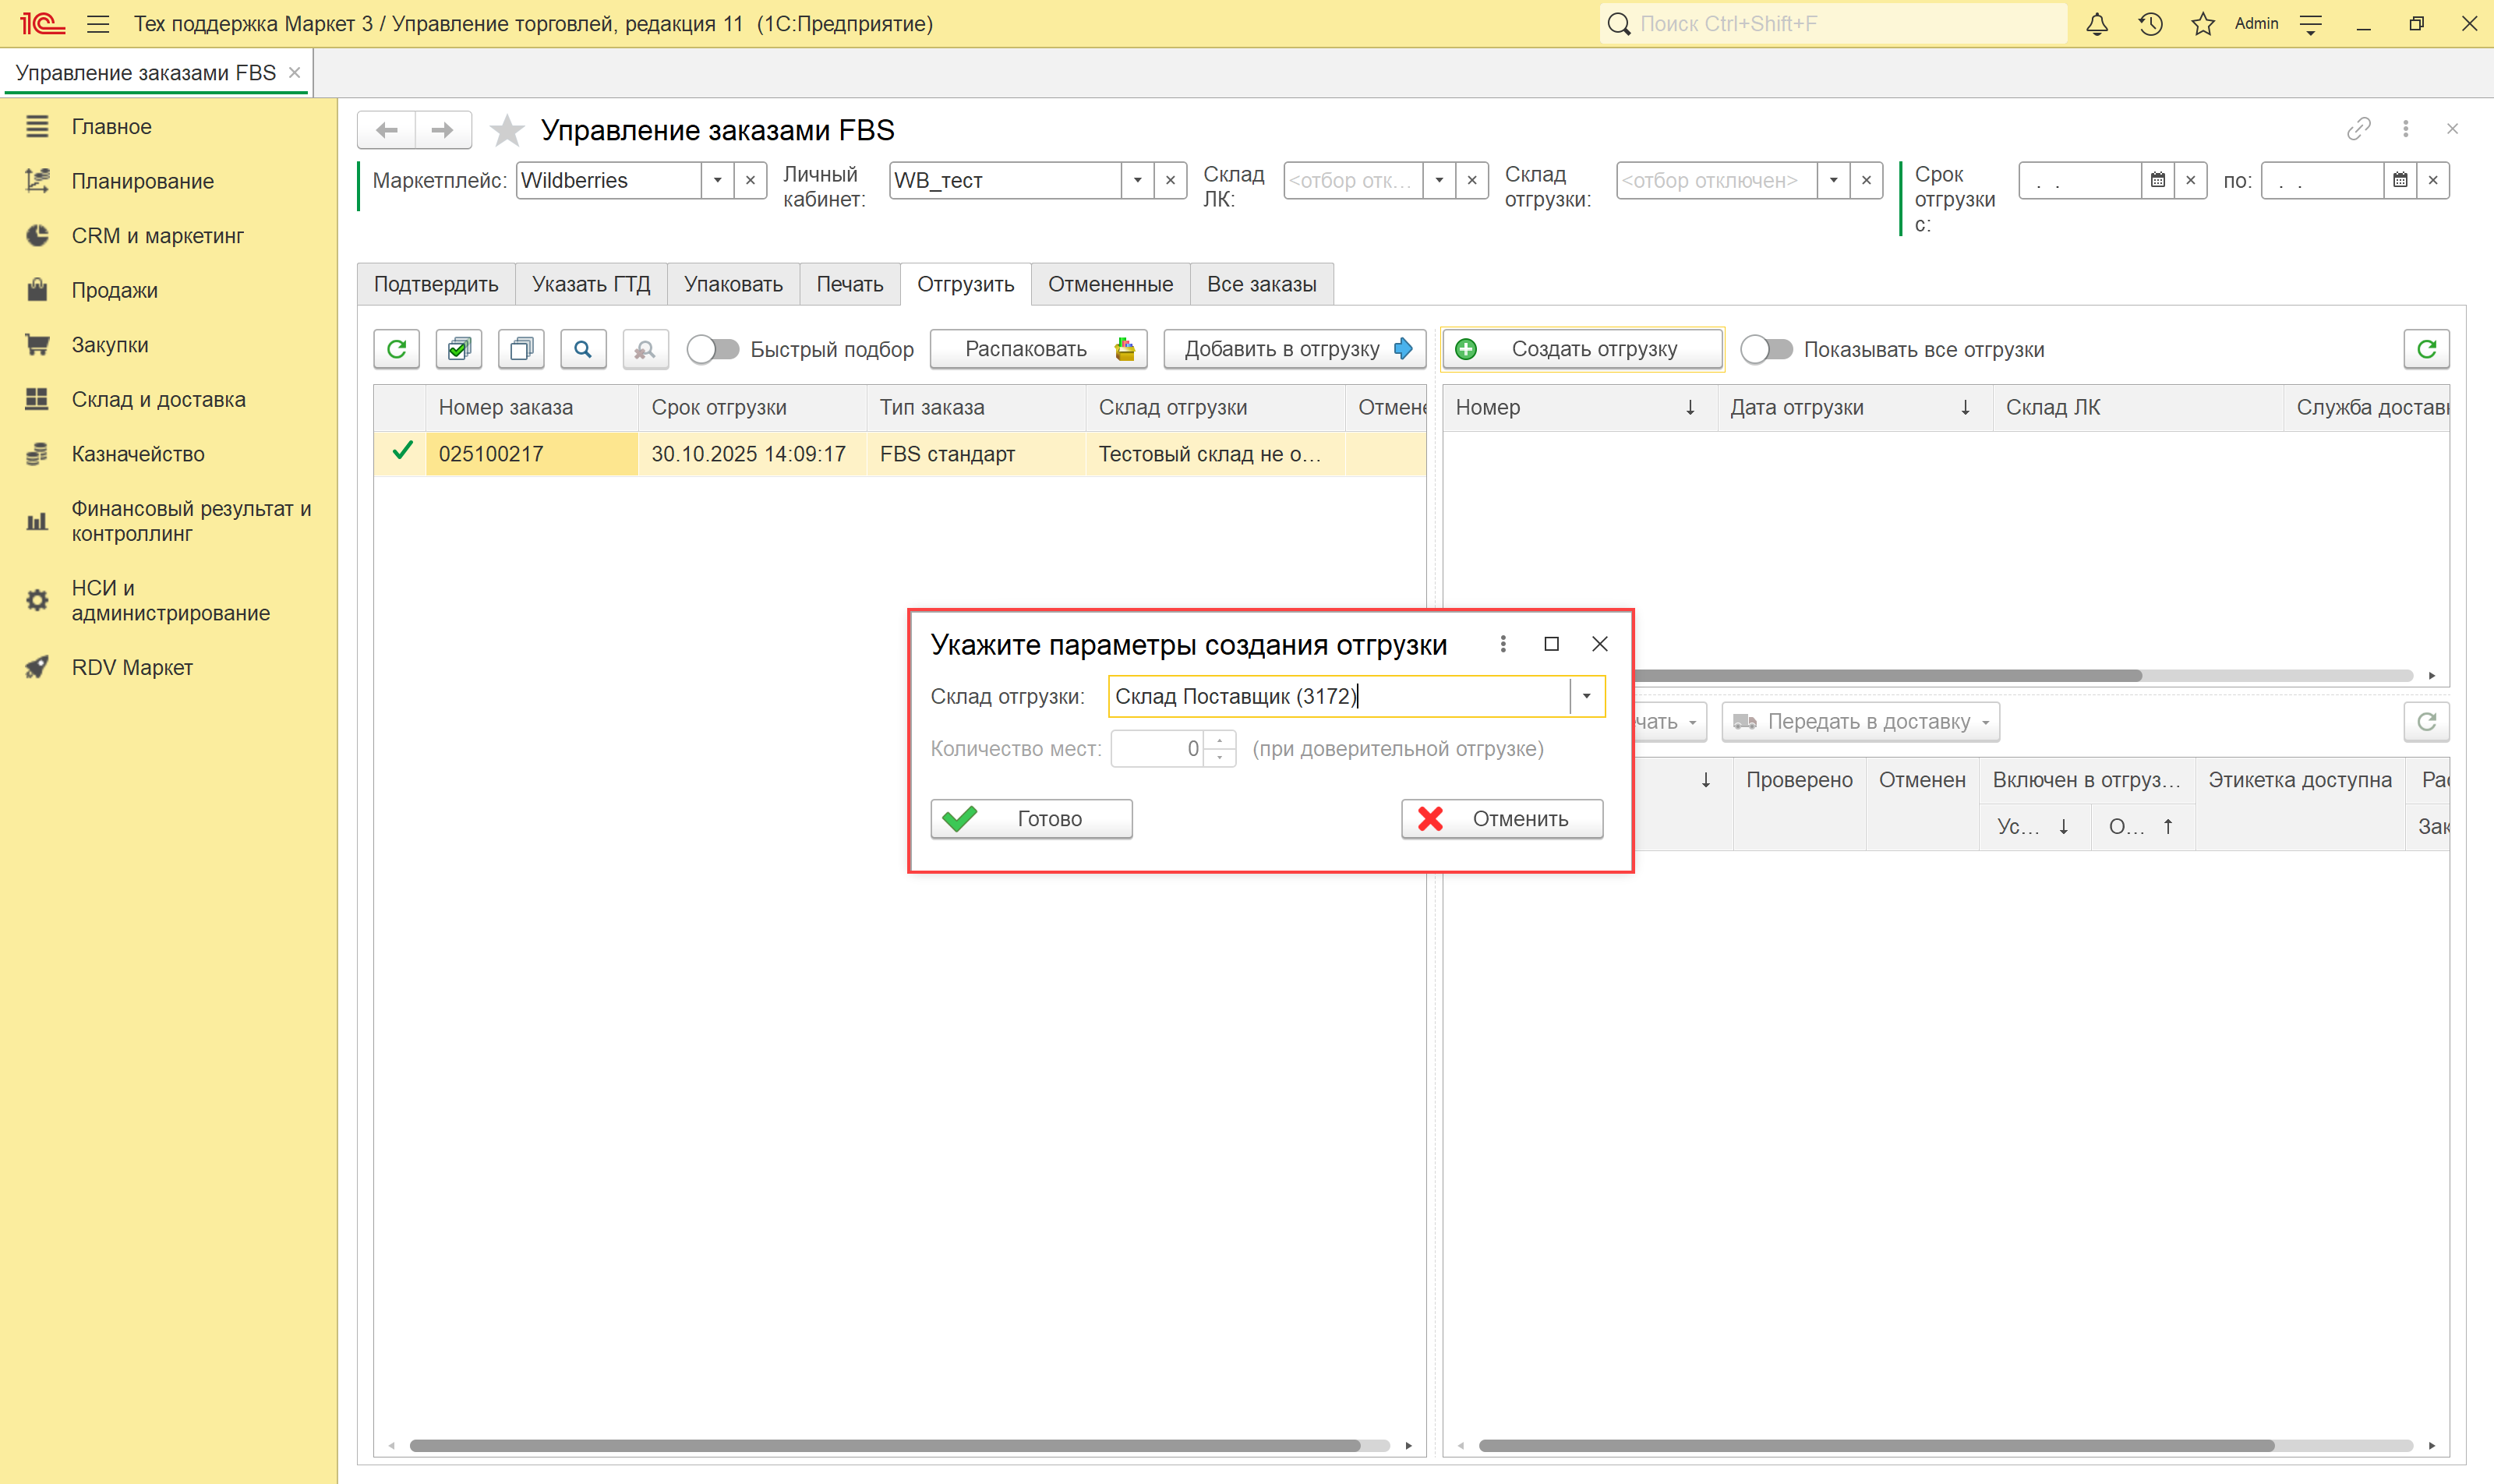Enable the Быстрый подбор toggle
The width and height of the screenshot is (2494, 1484).
(x=713, y=349)
